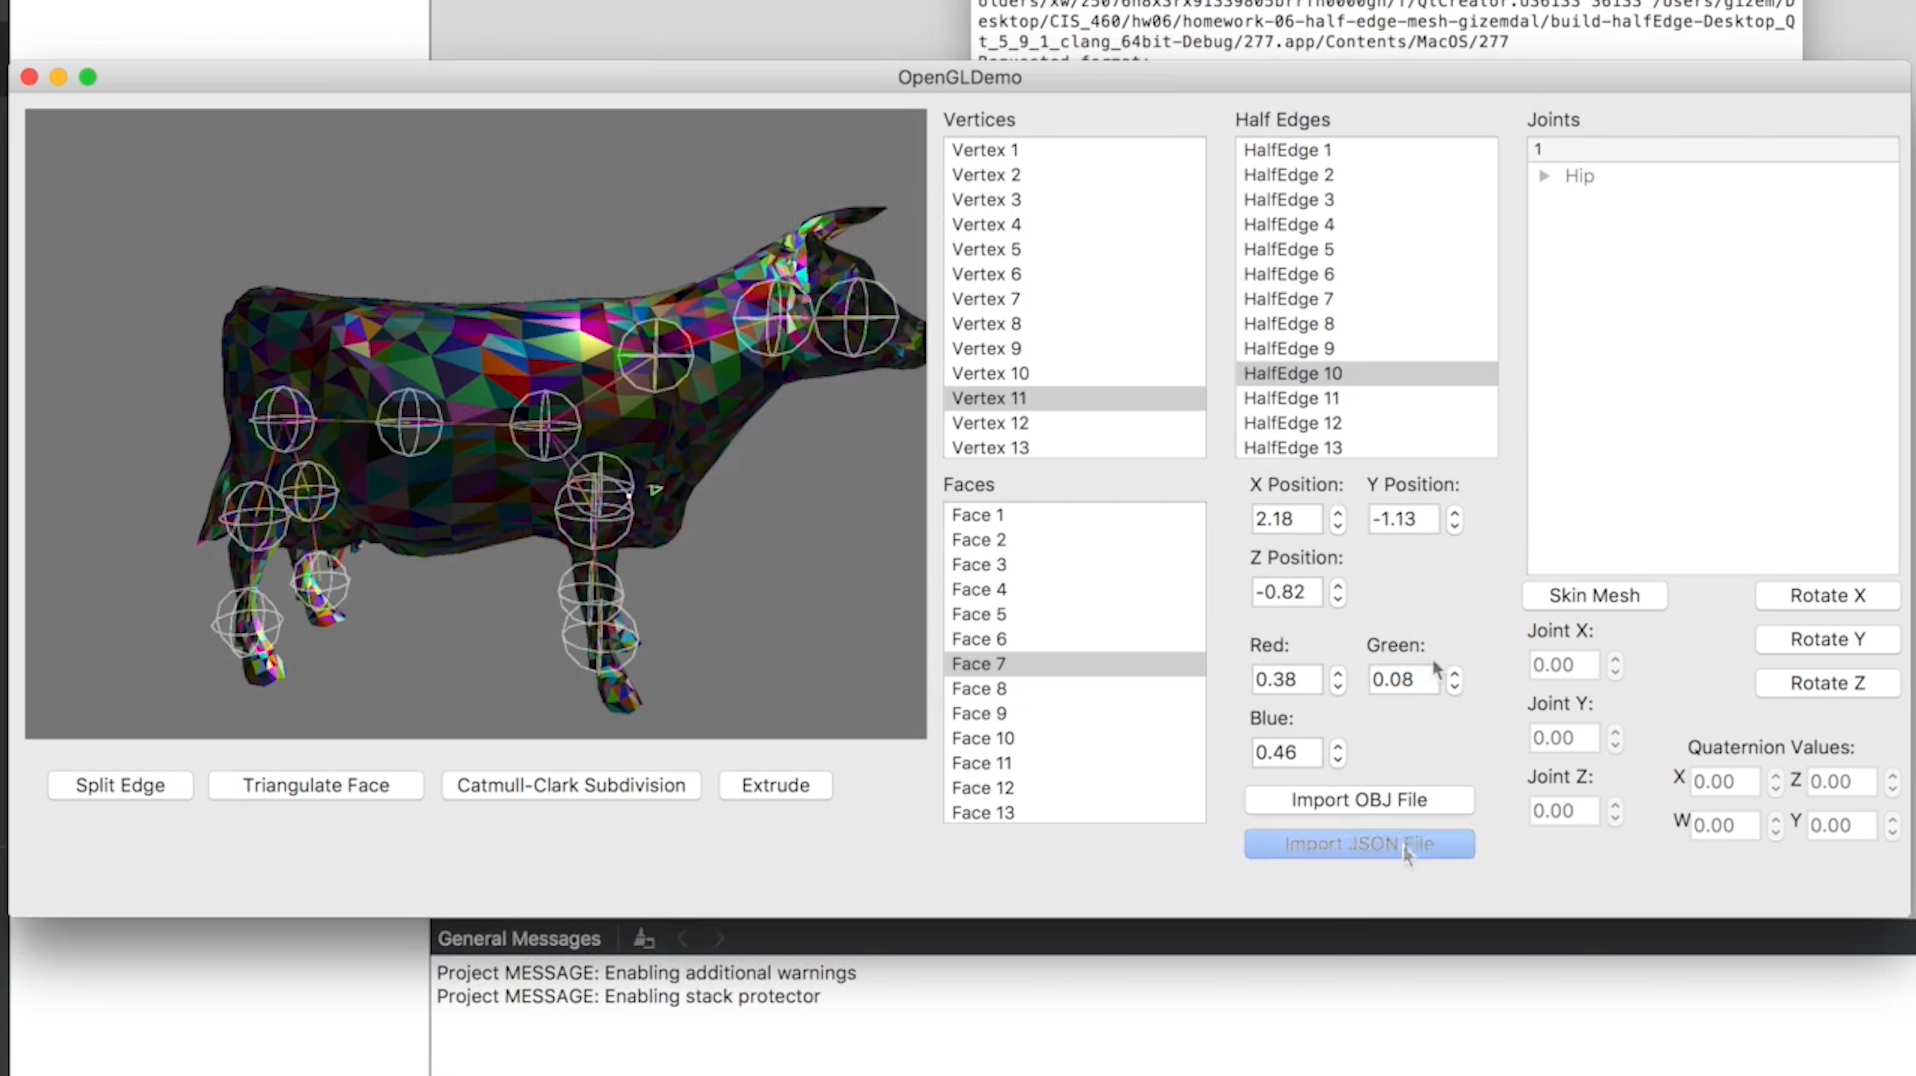Screen dimensions: 1916x1076
Task: Adjust Green value stepper arrows
Action: pos(1454,680)
